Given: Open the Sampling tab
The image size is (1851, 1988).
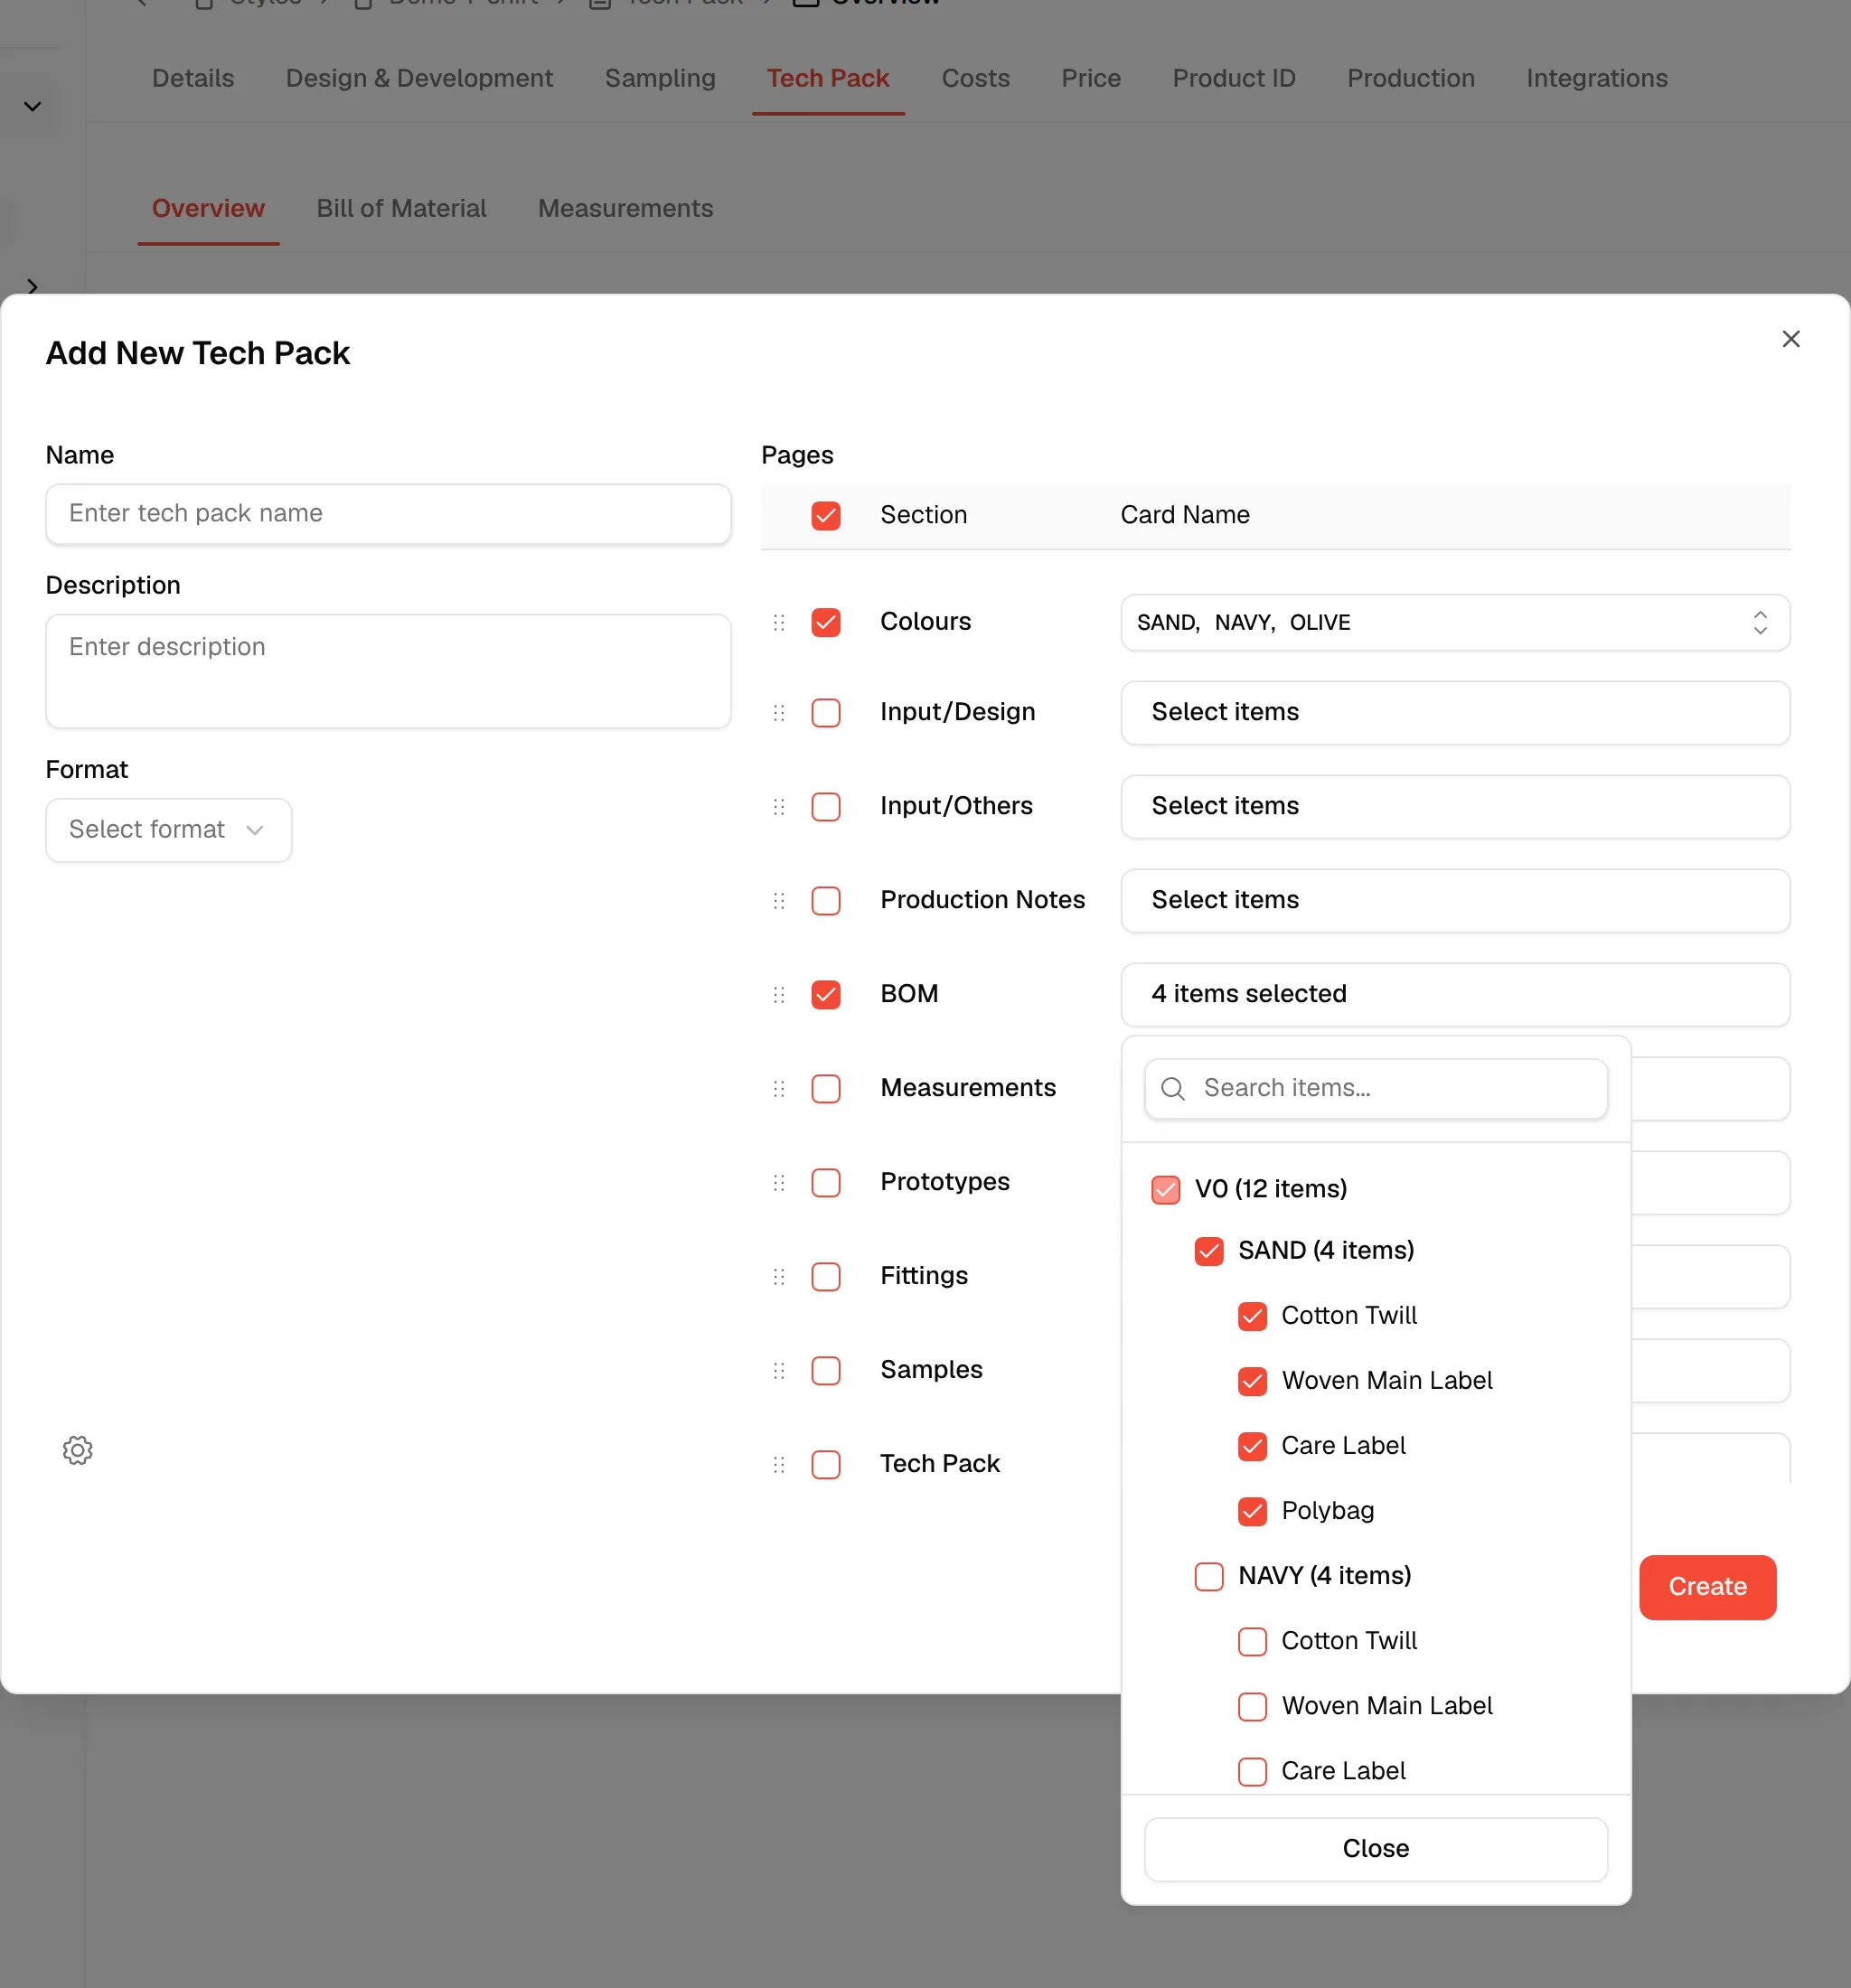Looking at the screenshot, I should point(660,78).
